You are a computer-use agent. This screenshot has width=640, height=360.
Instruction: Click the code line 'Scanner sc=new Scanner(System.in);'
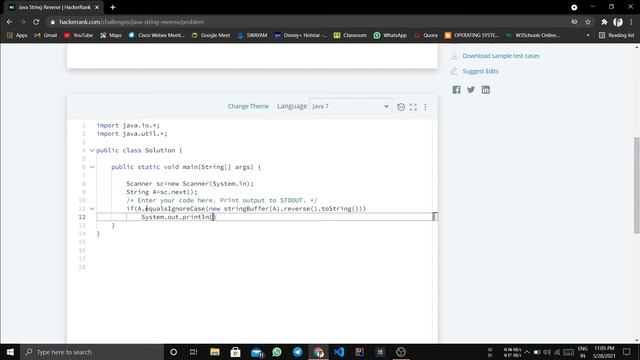tap(190, 184)
